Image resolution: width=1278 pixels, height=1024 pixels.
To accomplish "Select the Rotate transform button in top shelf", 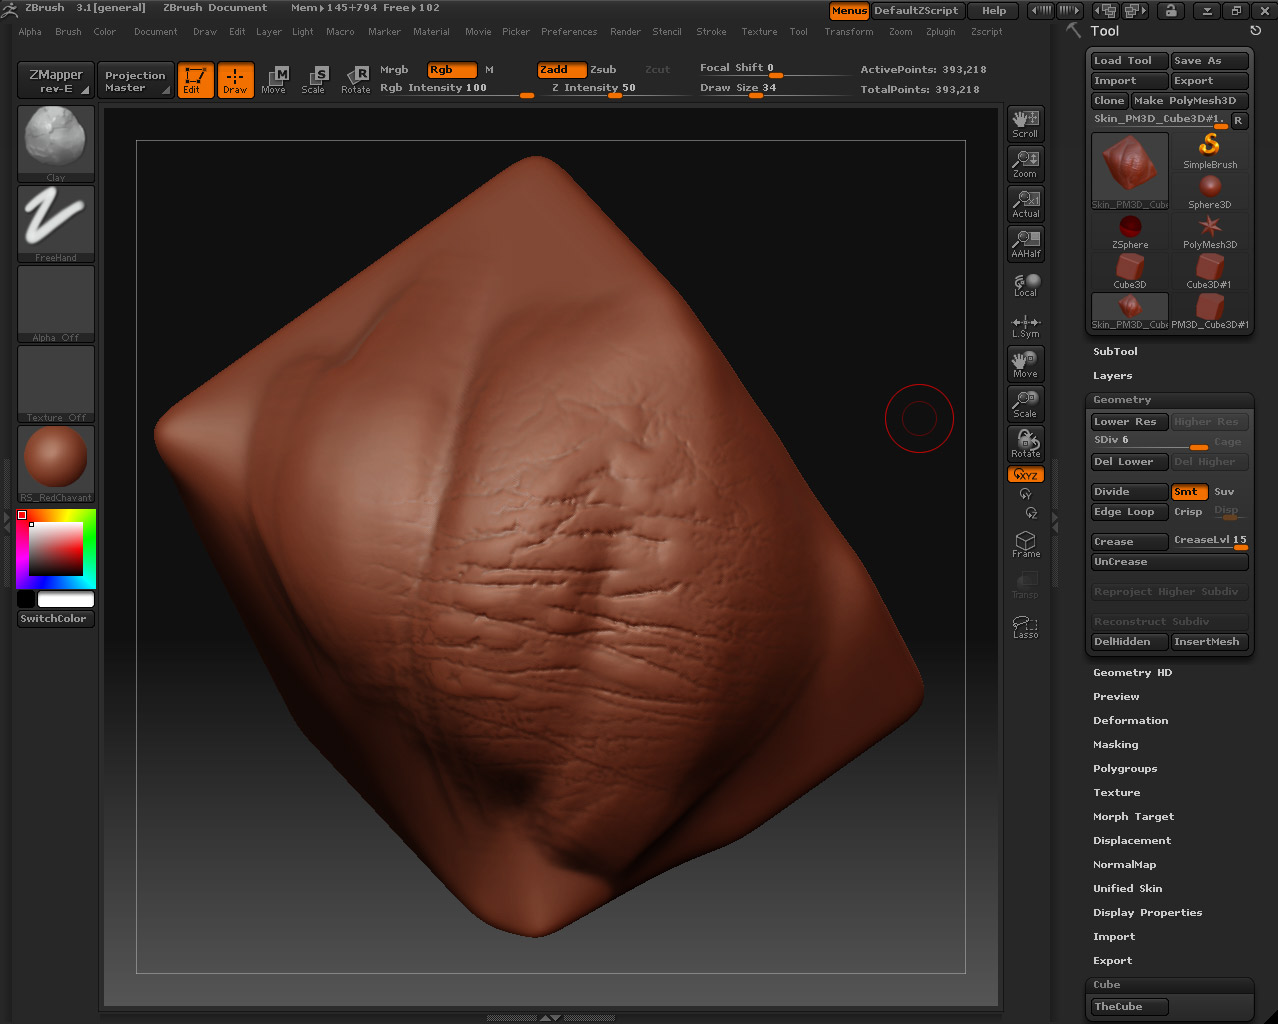I will click(x=355, y=80).
